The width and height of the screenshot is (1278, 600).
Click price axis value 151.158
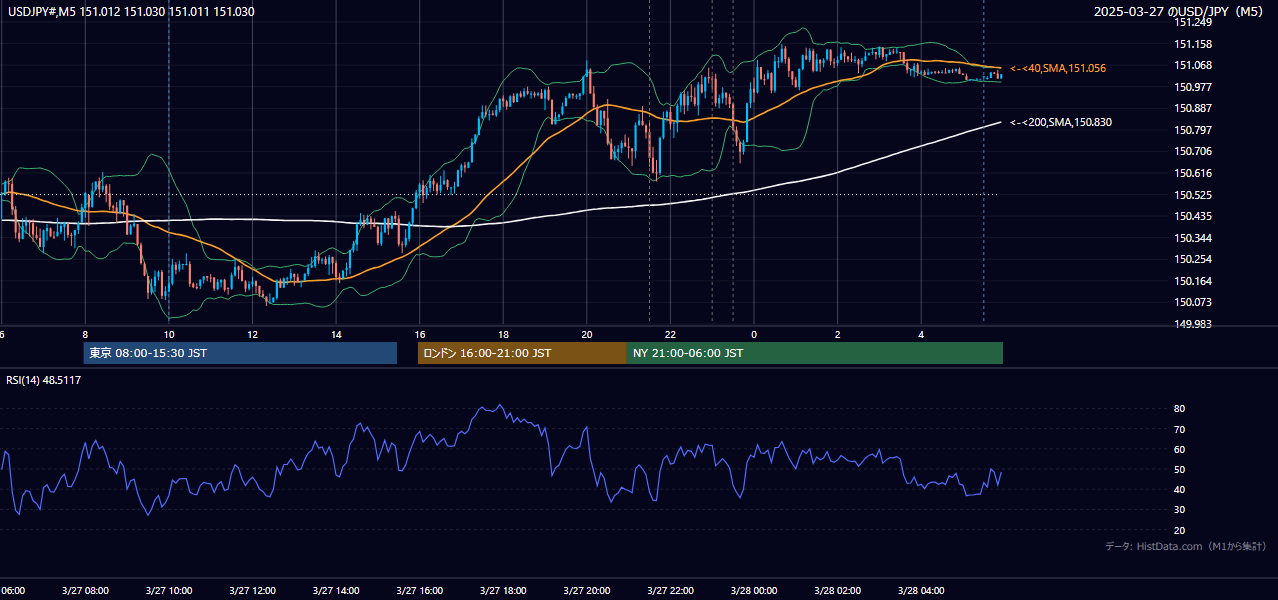[1192, 44]
